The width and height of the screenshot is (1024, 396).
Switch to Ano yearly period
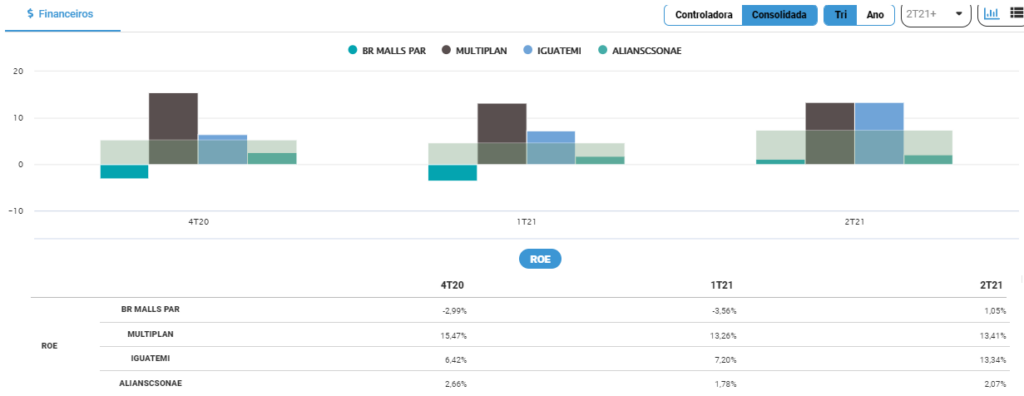click(x=874, y=15)
